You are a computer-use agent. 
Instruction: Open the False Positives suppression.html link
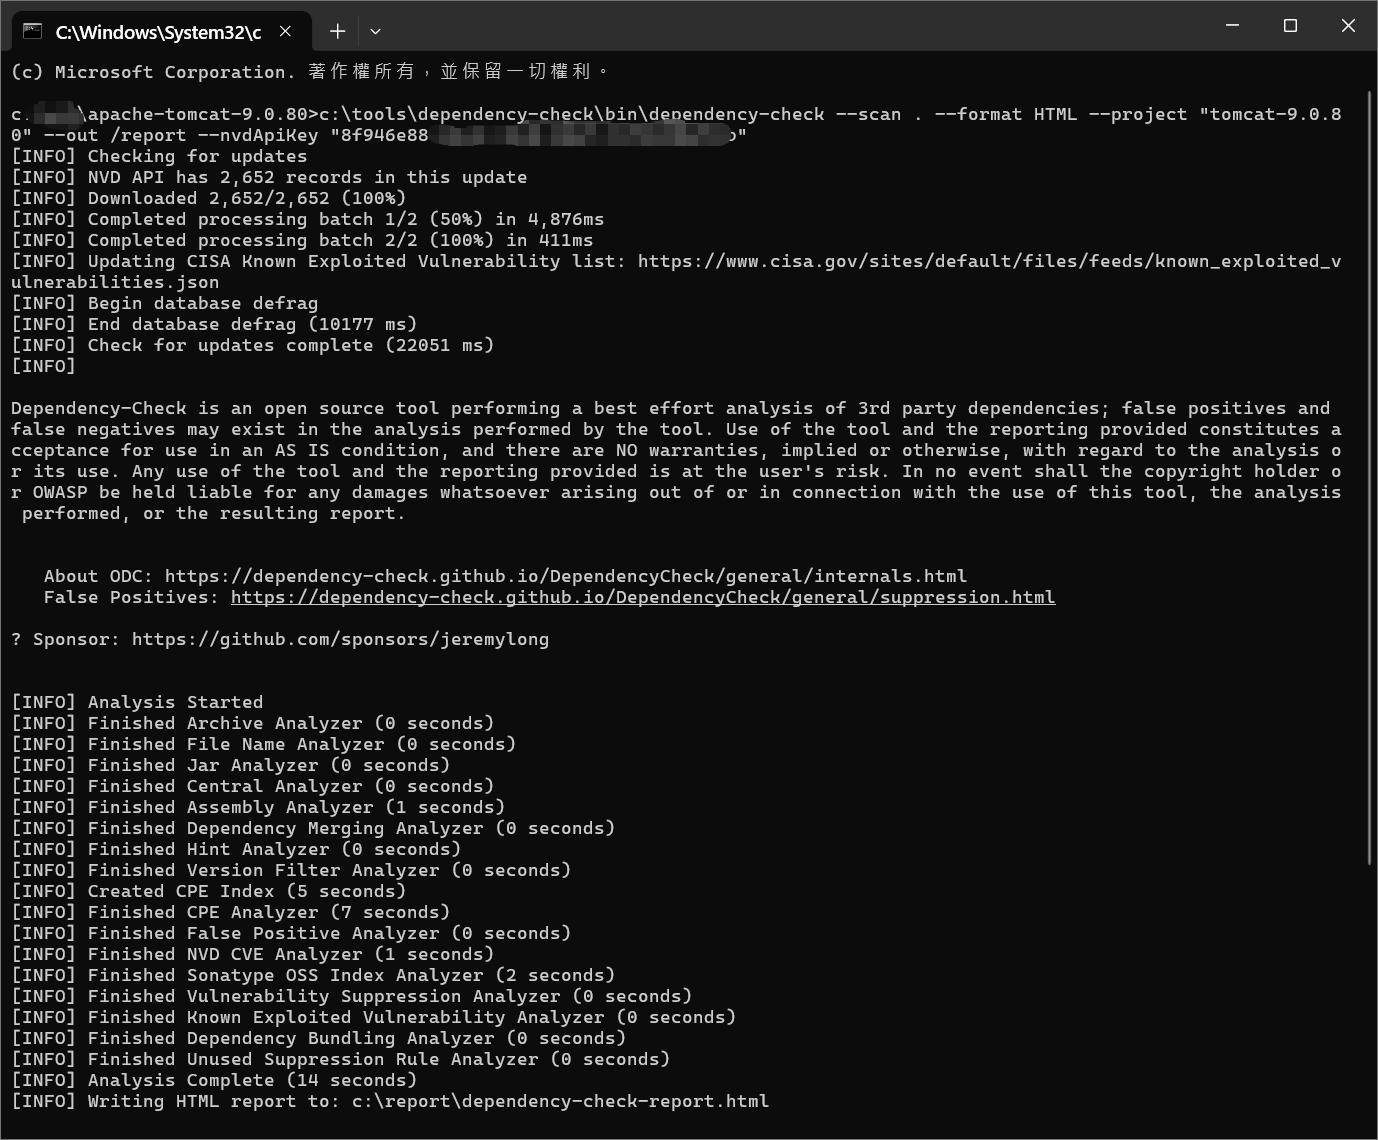point(643,597)
